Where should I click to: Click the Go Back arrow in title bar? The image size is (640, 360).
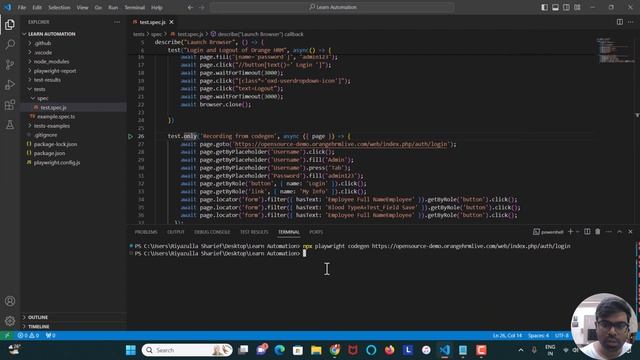coord(190,7)
